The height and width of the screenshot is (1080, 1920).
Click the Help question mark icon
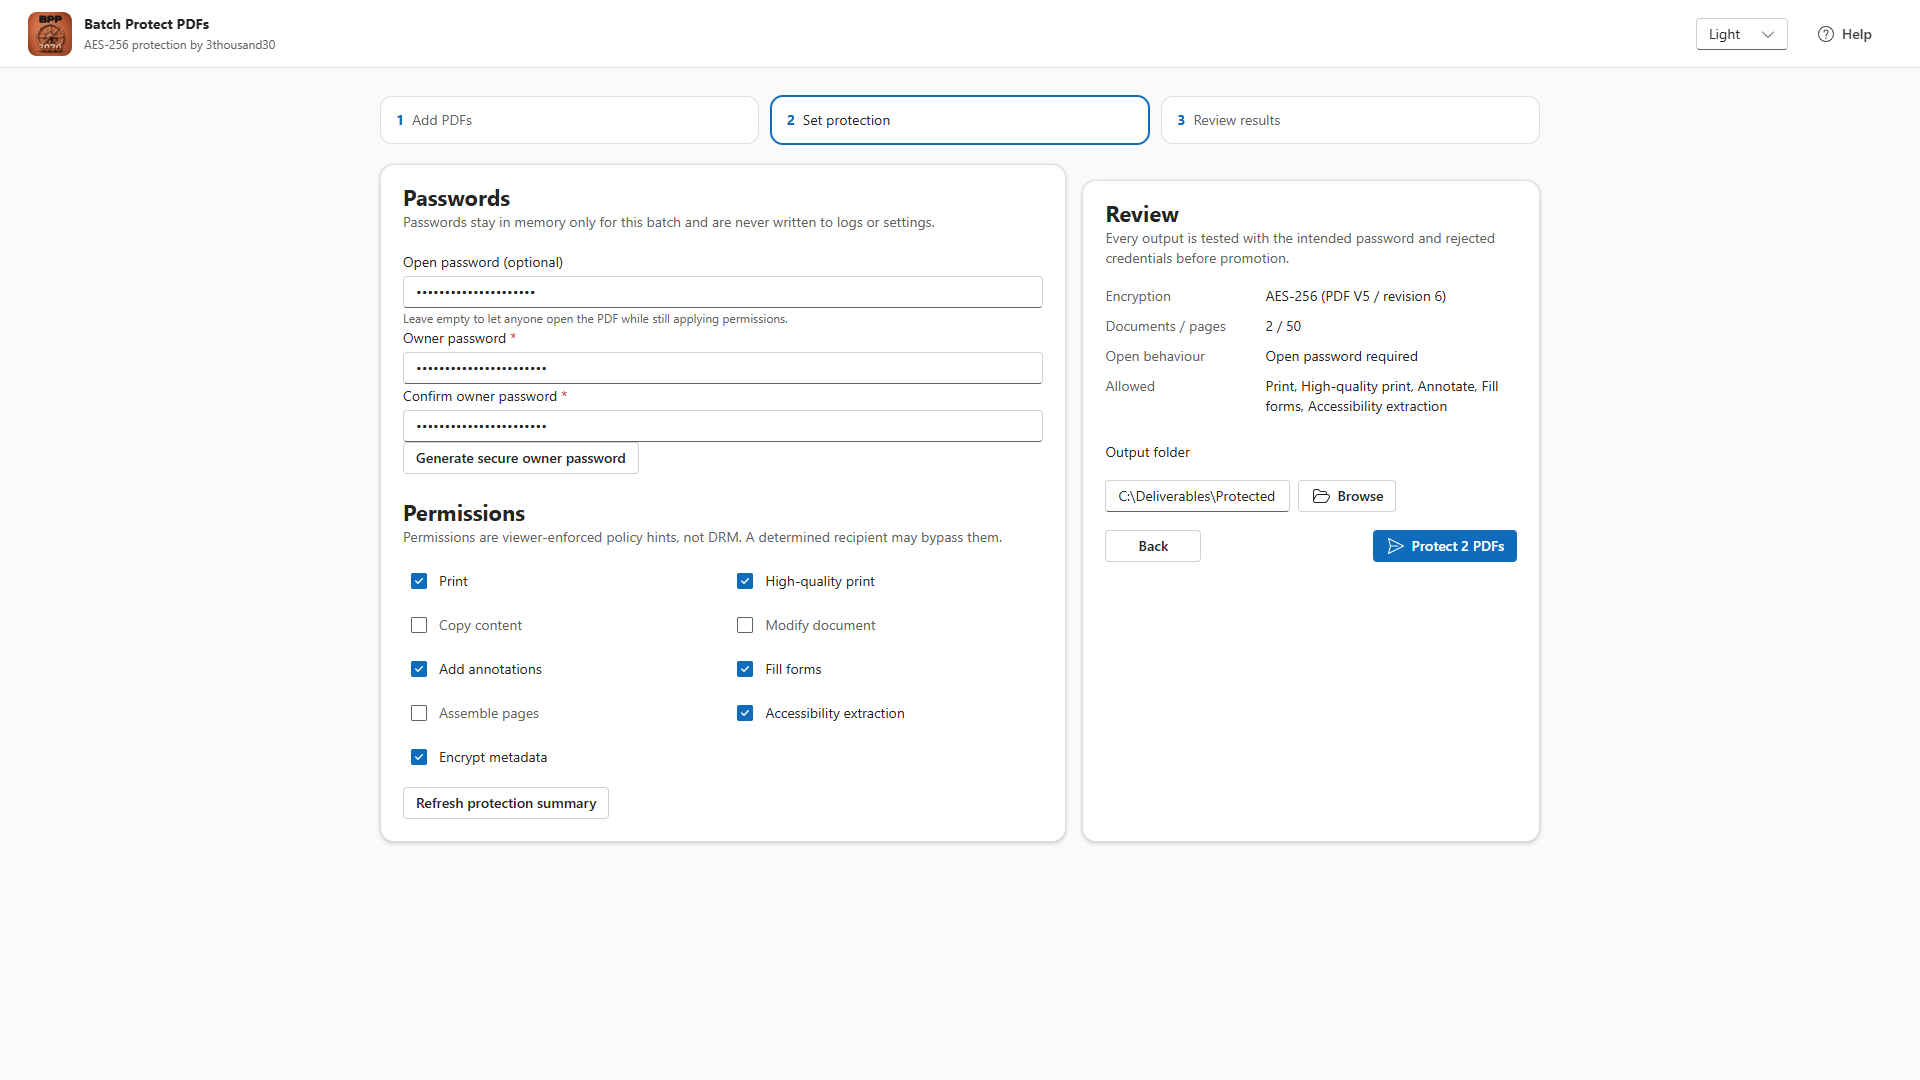tap(1825, 34)
